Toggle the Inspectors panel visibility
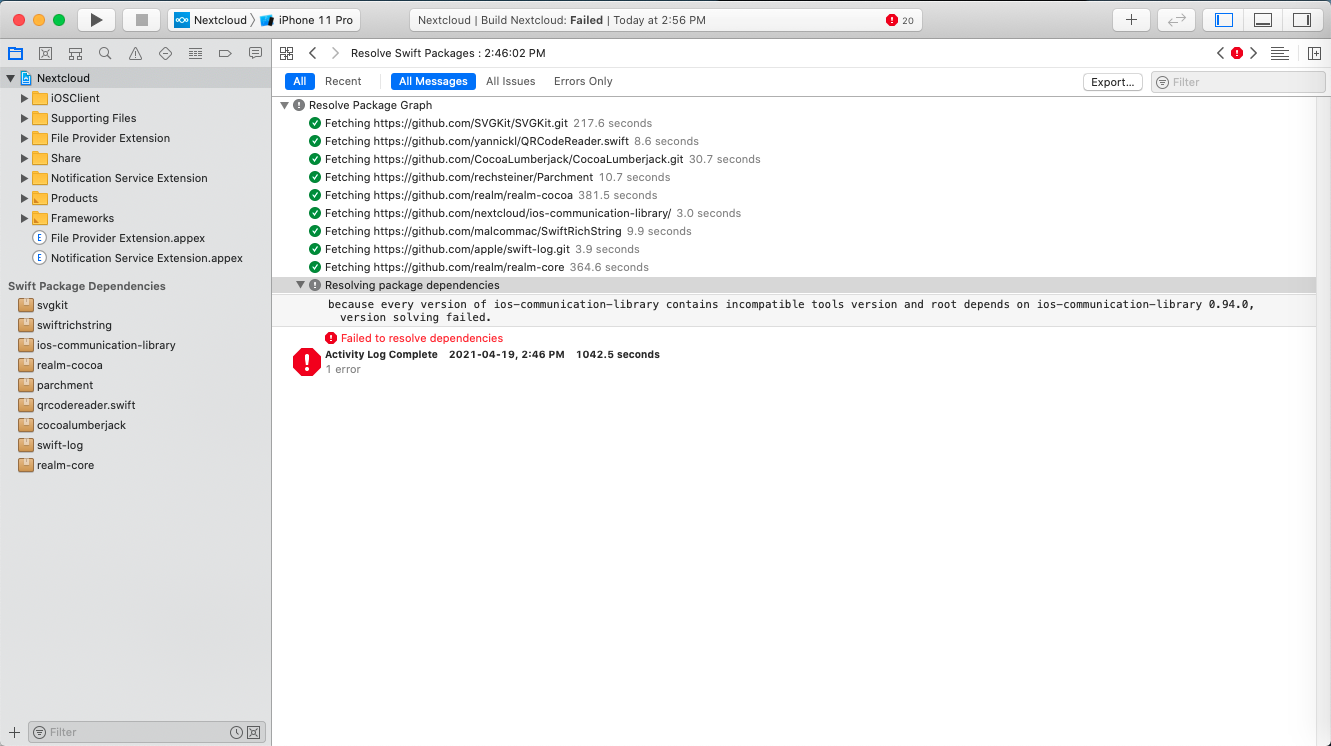The image size is (1331, 746). [1301, 20]
